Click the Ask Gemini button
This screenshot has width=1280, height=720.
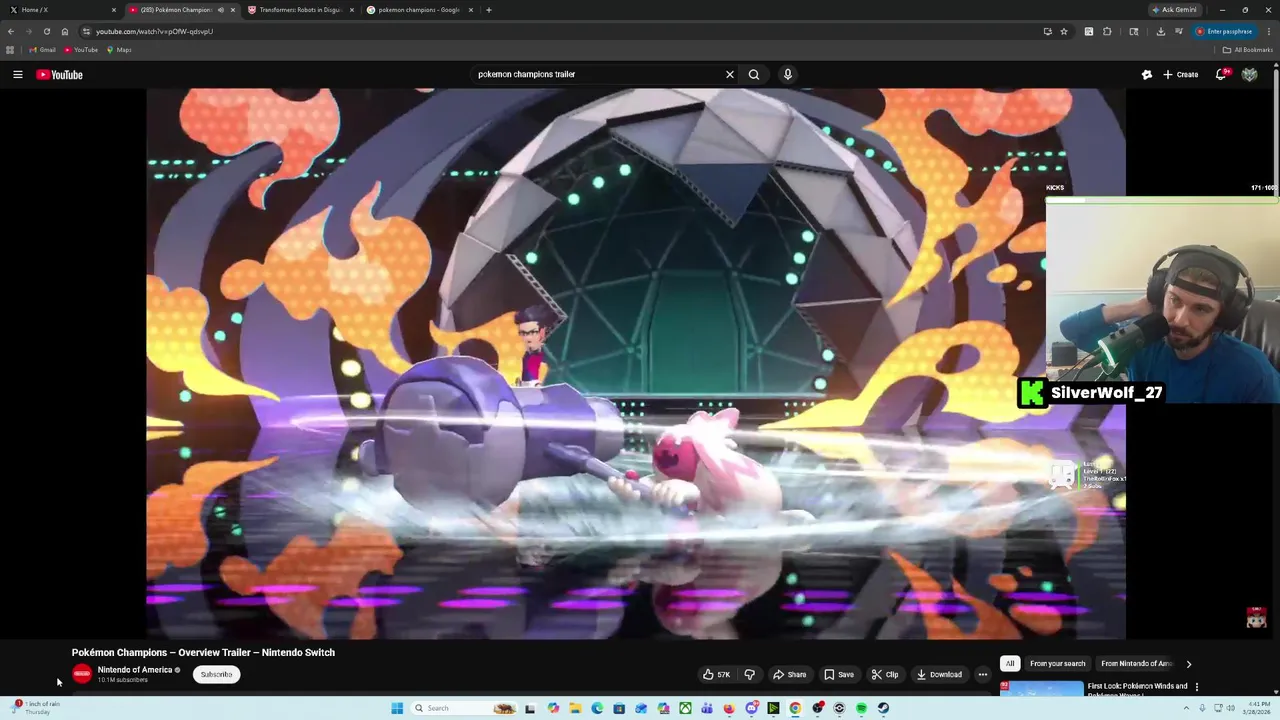(x=1174, y=10)
